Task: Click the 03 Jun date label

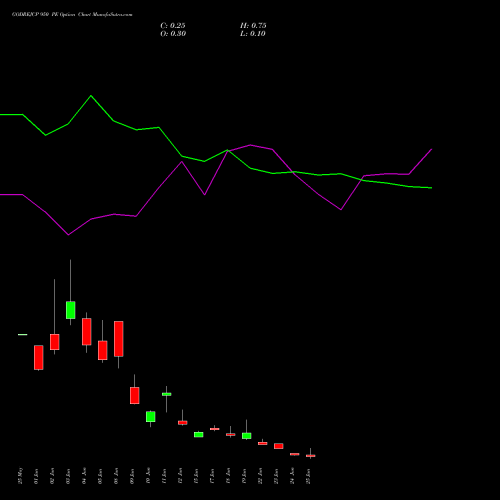Action: click(68, 476)
